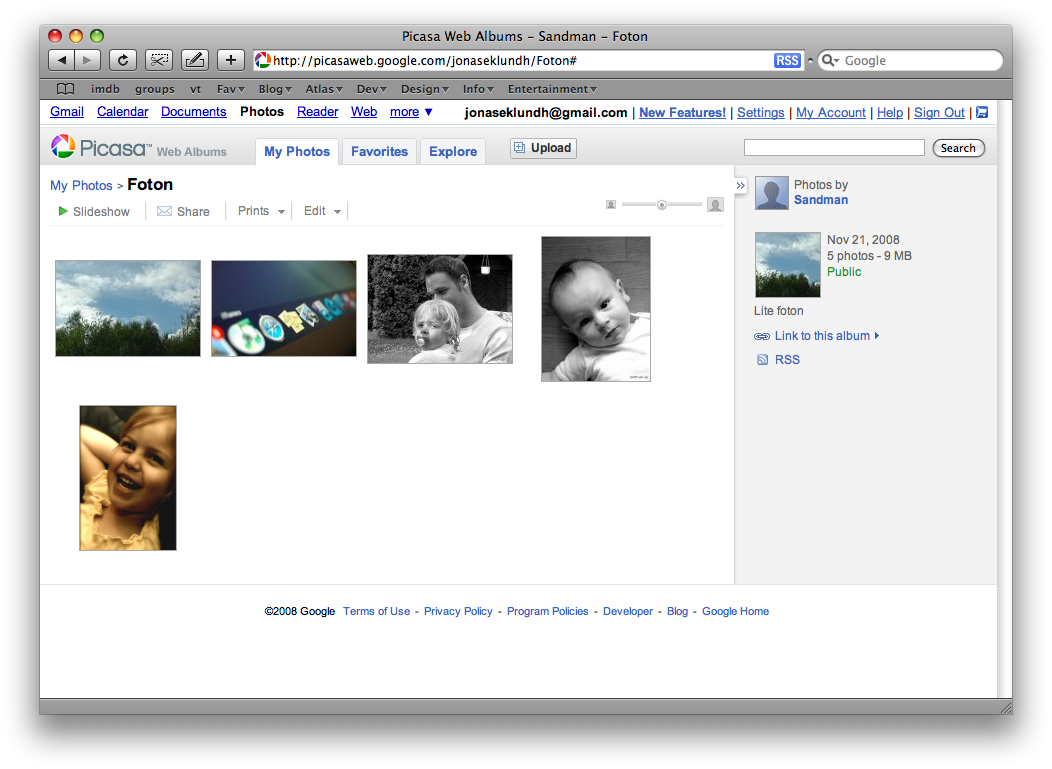
Task: Click the Upload button
Action: (543, 148)
